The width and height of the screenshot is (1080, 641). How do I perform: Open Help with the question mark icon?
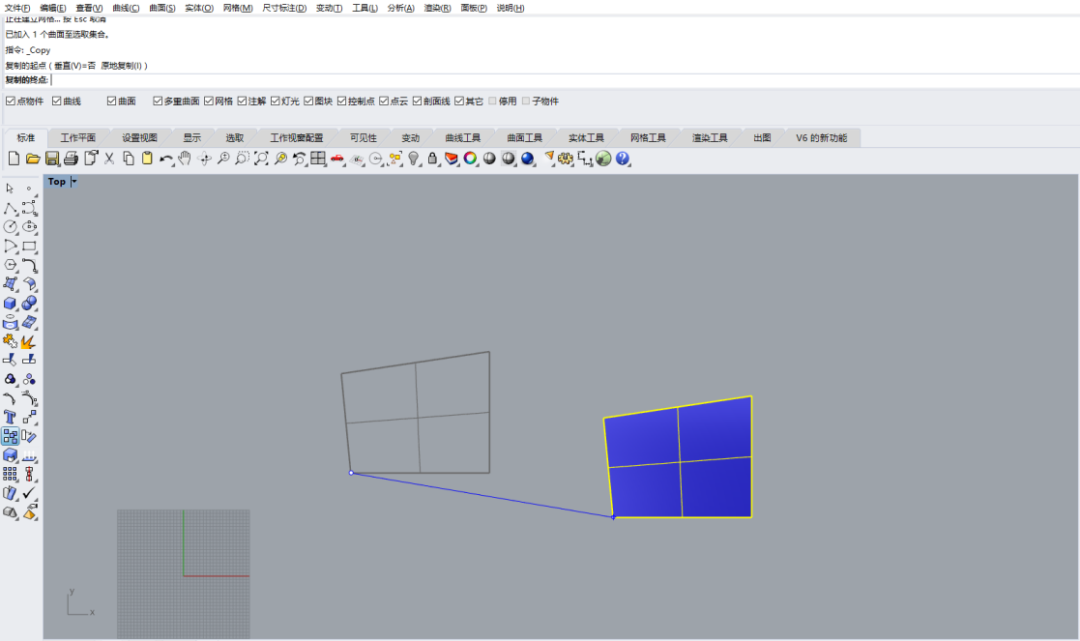click(623, 158)
